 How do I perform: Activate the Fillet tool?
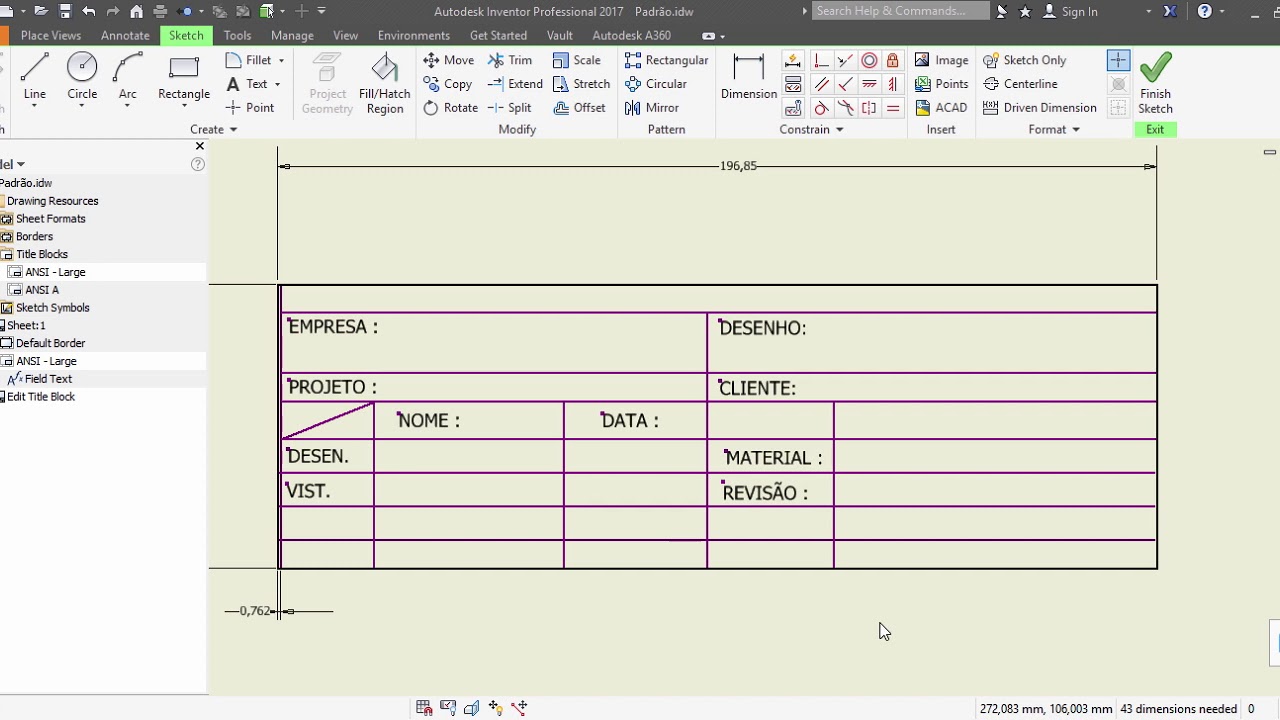pos(249,60)
